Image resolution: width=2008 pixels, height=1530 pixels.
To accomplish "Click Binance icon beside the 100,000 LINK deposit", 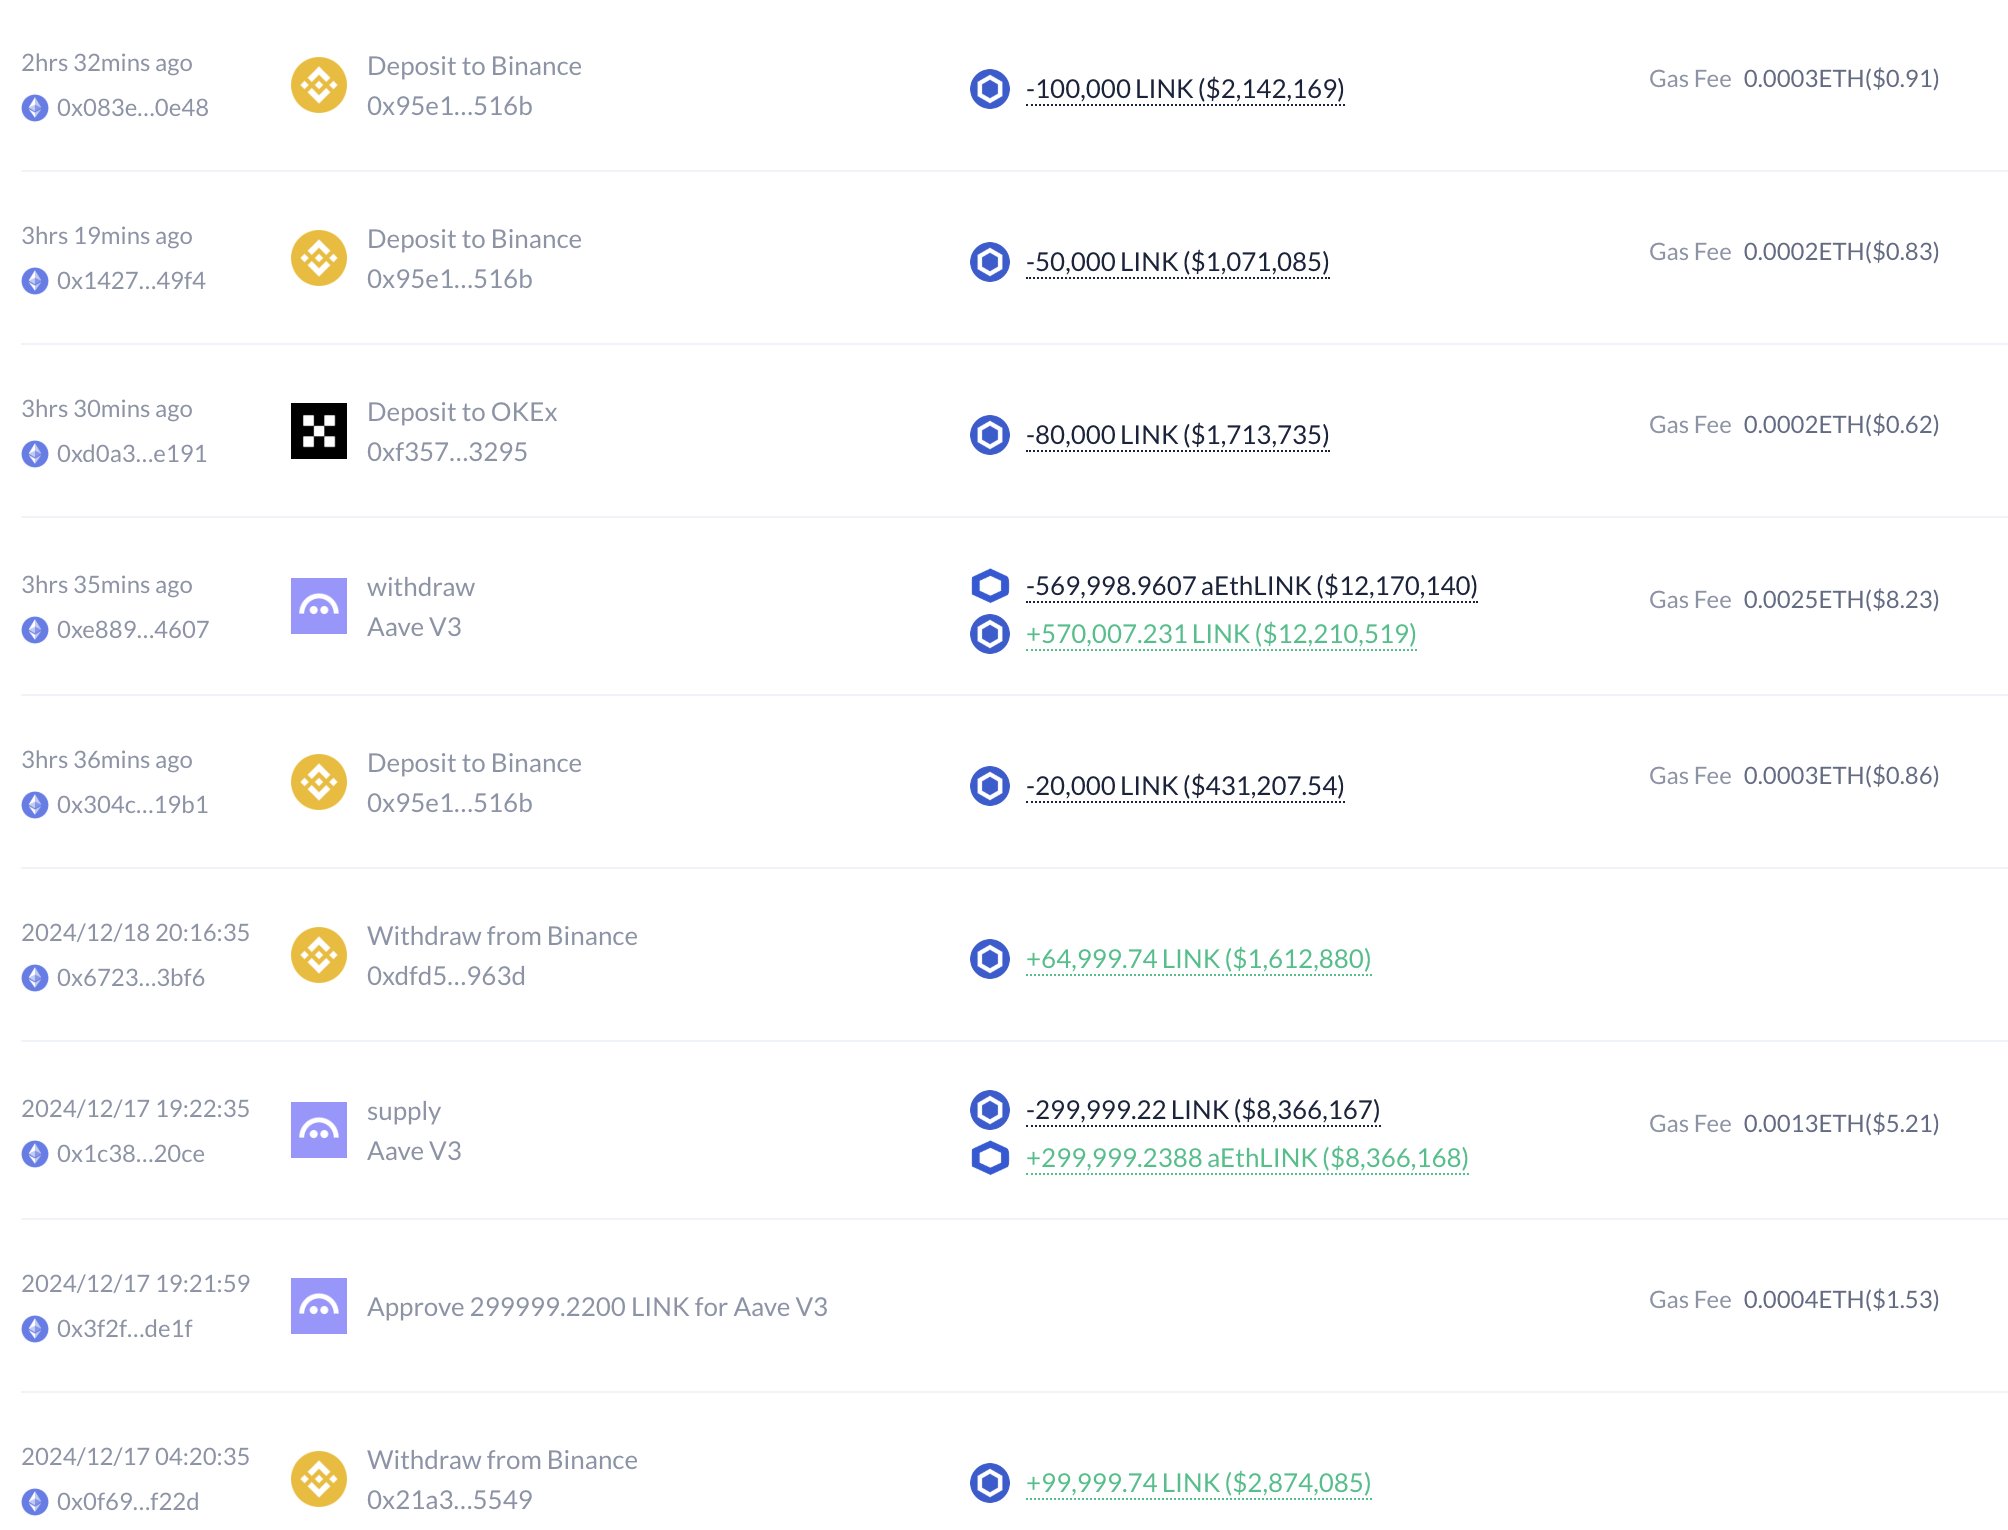I will (x=318, y=86).
